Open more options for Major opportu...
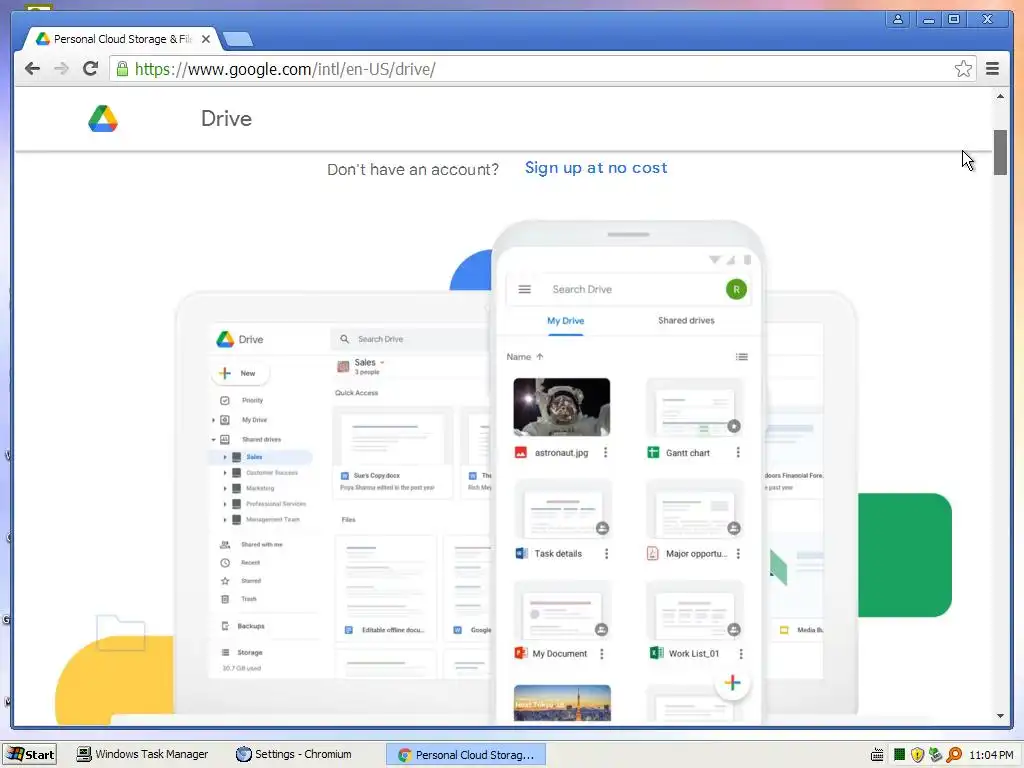Screen dimensions: 1024x768 coord(738,554)
